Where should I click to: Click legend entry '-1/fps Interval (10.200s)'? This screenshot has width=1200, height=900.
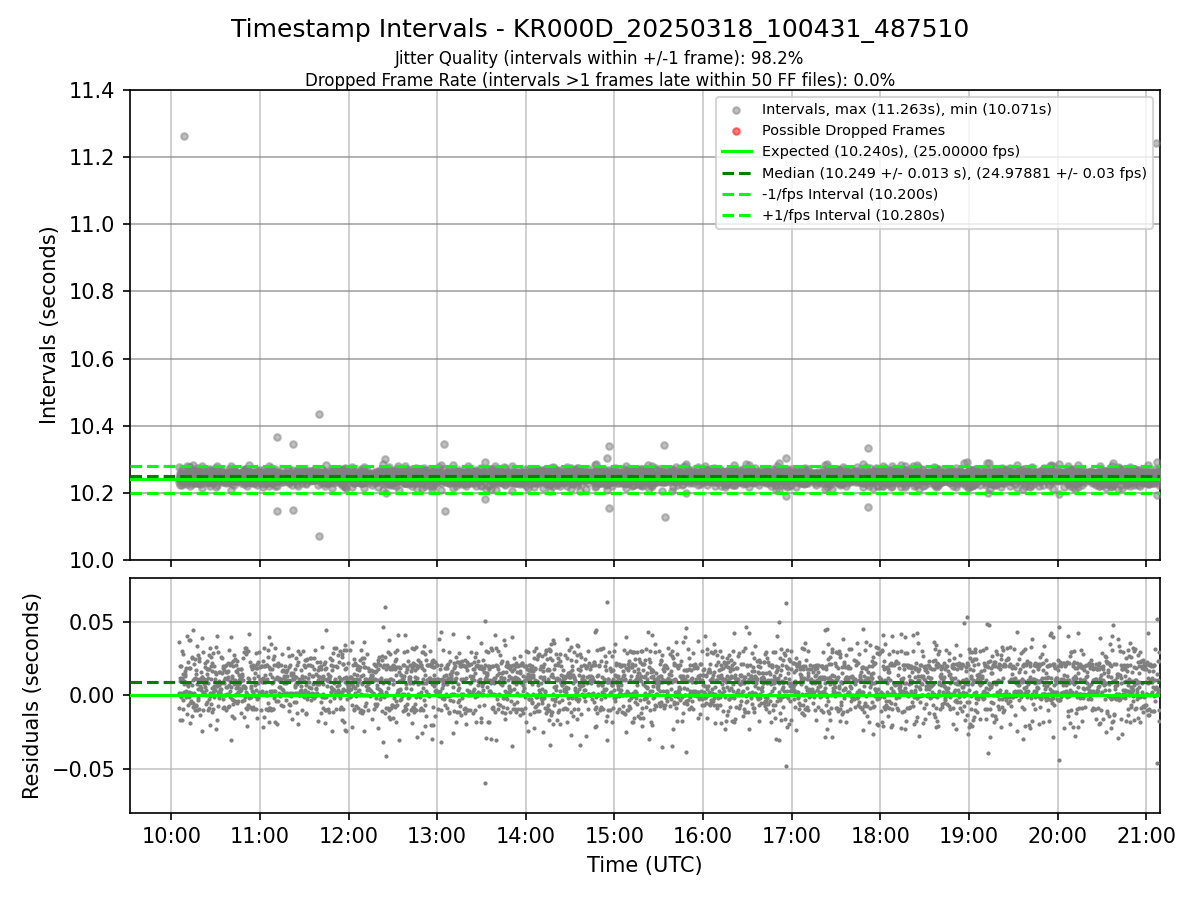click(850, 194)
